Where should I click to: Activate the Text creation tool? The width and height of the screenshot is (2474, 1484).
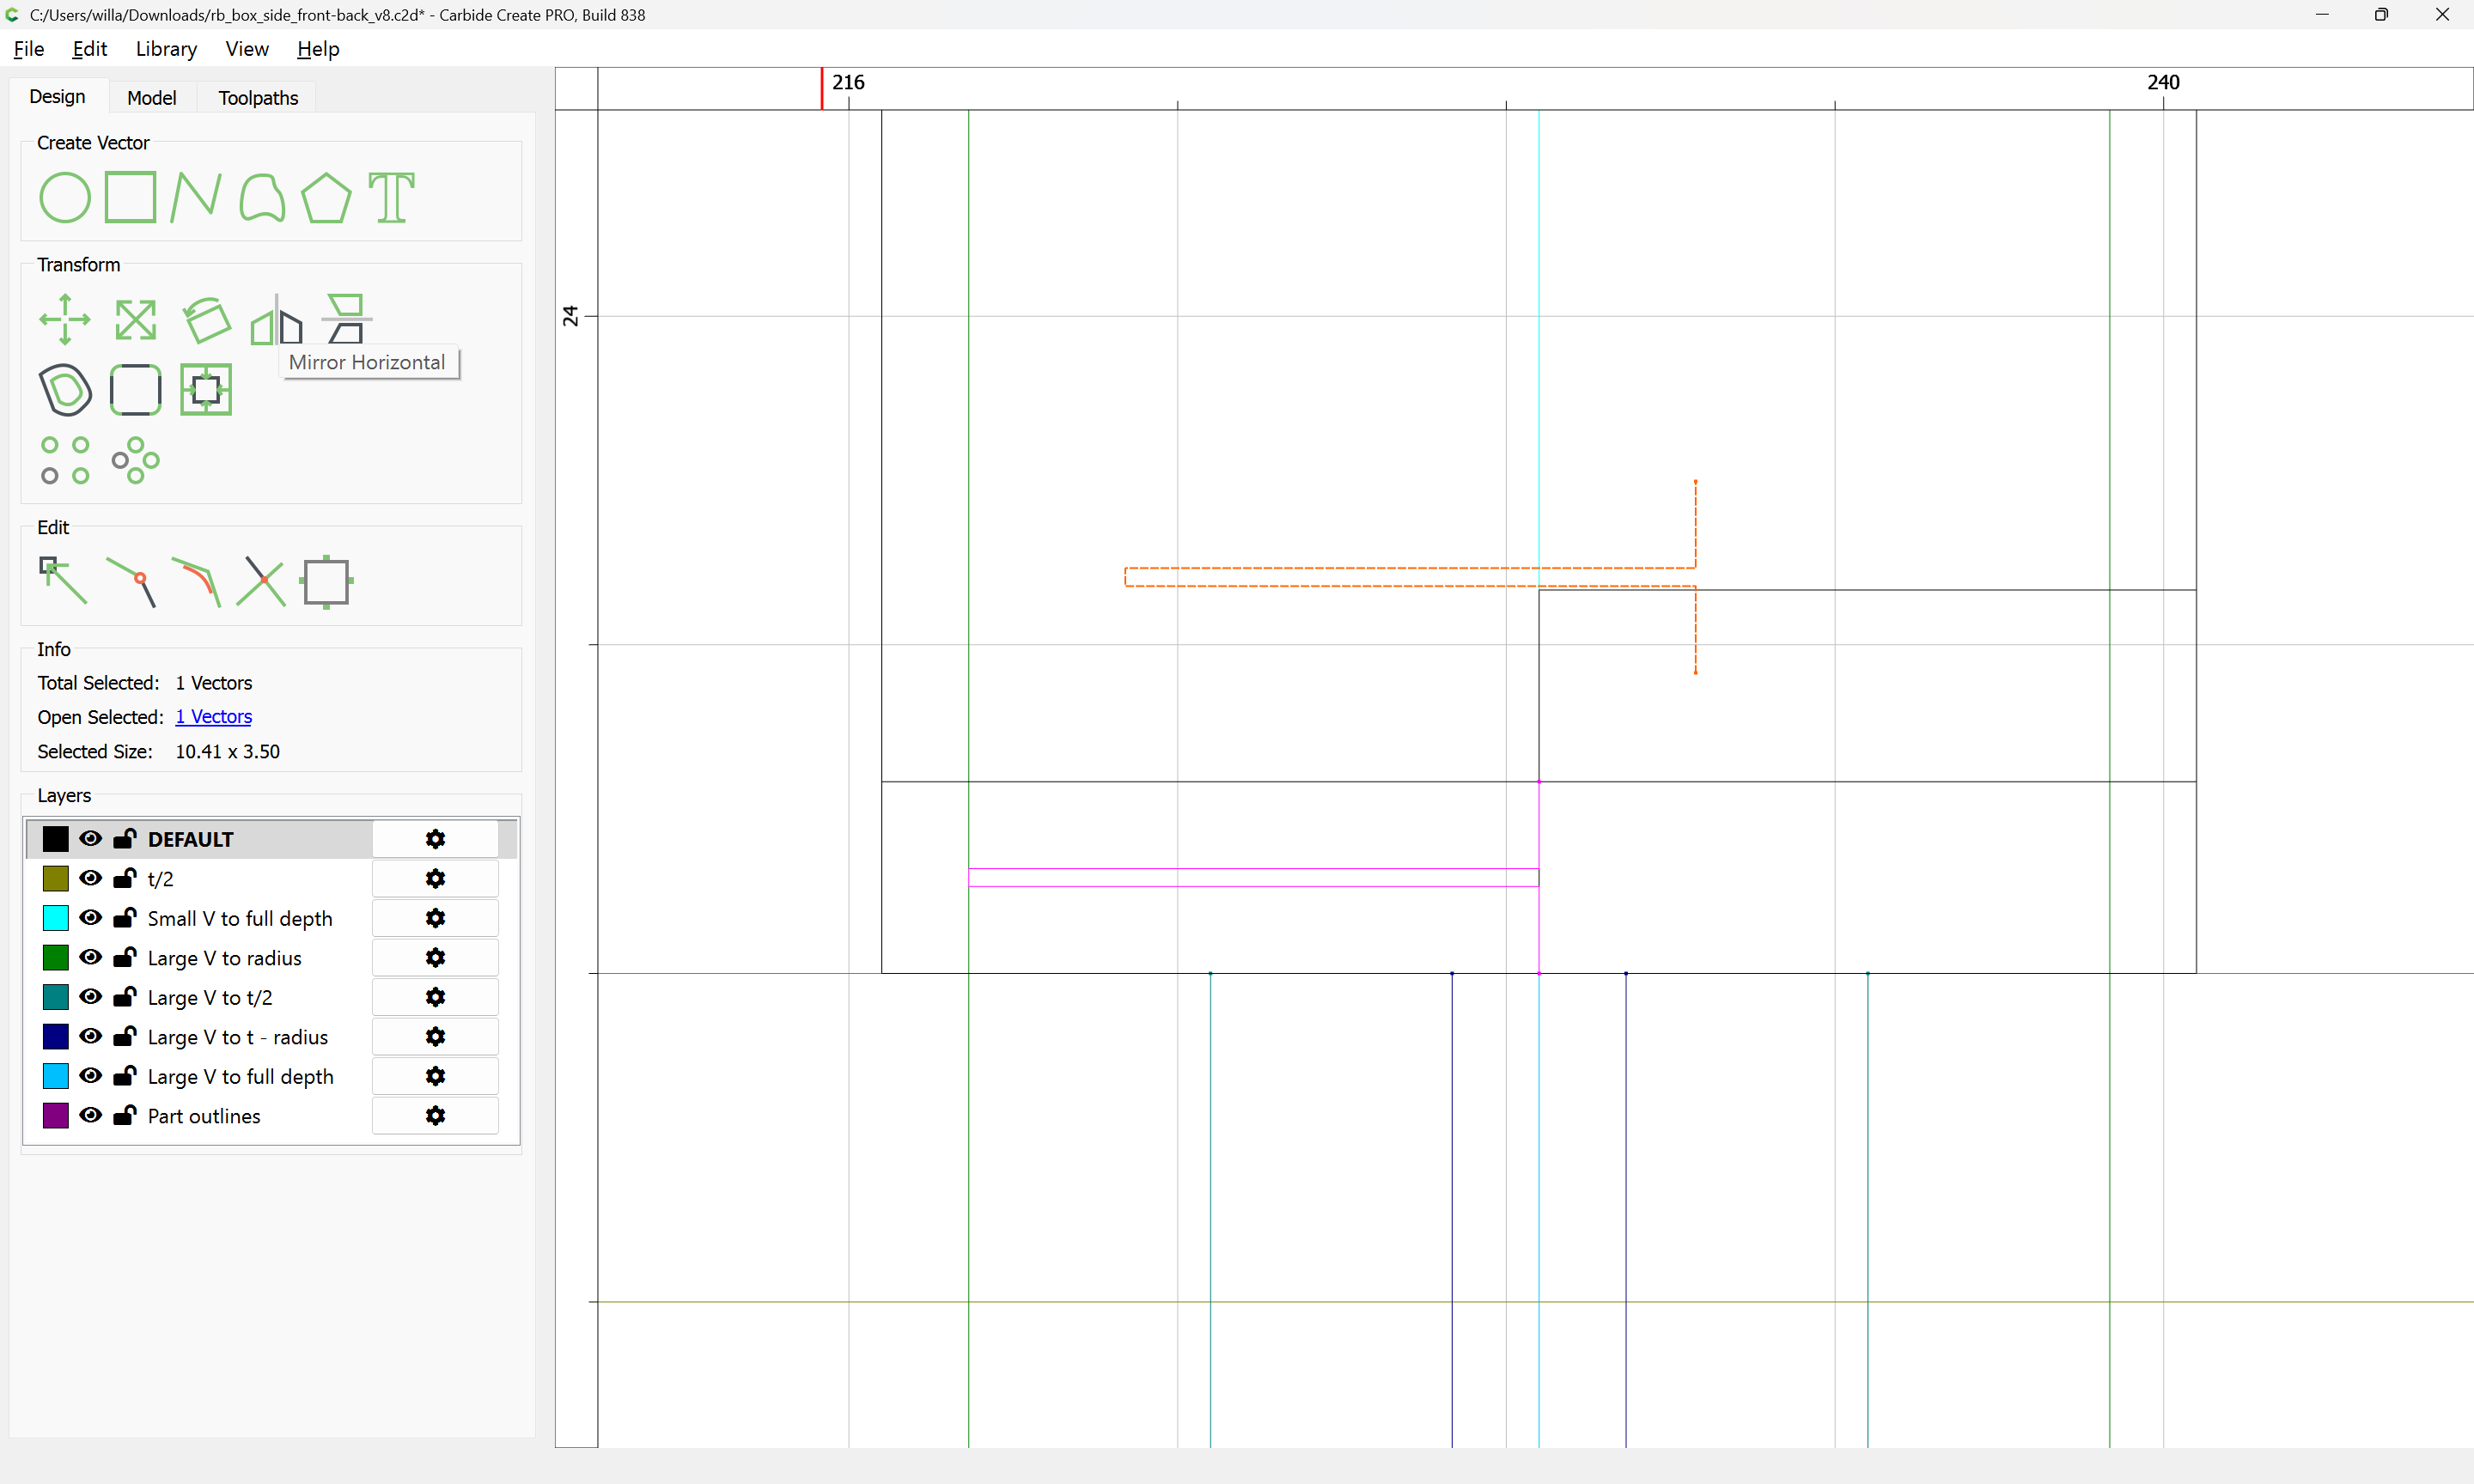point(391,197)
